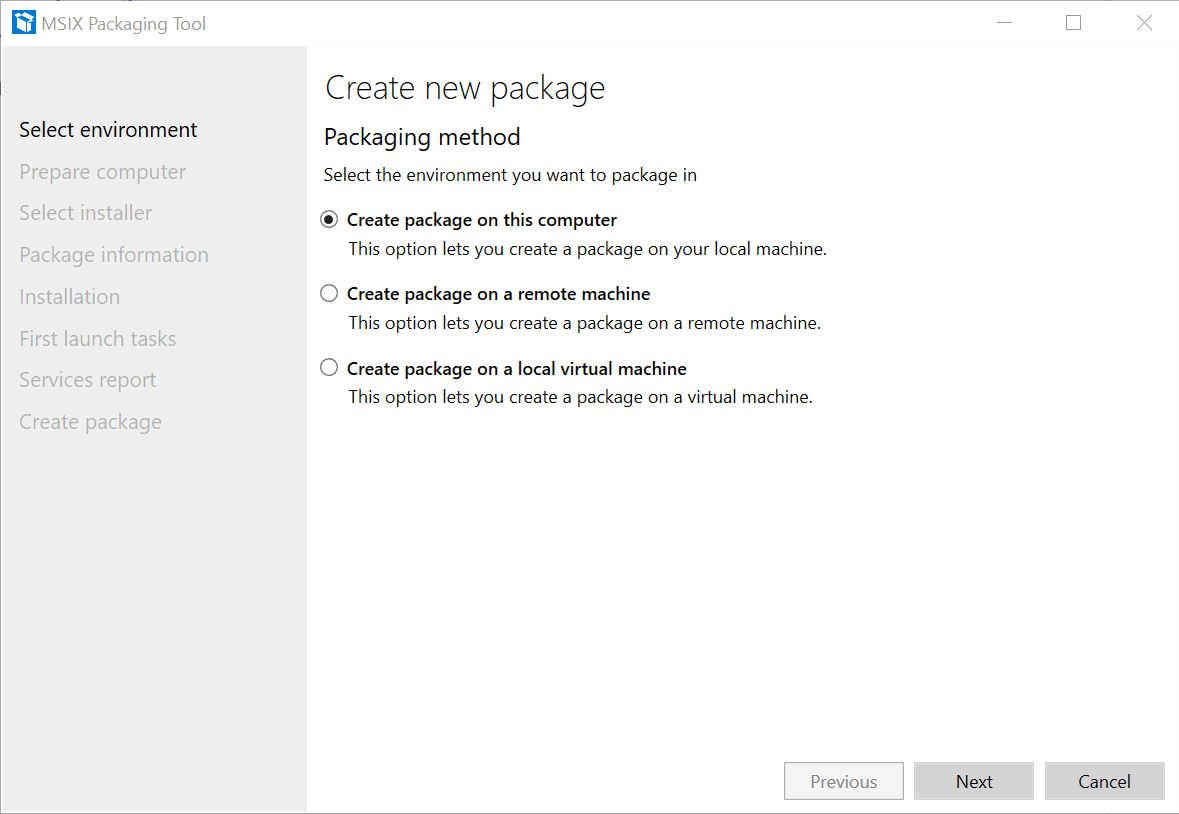Minimize the MSIX Packaging Tool window
Viewport: 1179px width, 814px height.
(1004, 22)
